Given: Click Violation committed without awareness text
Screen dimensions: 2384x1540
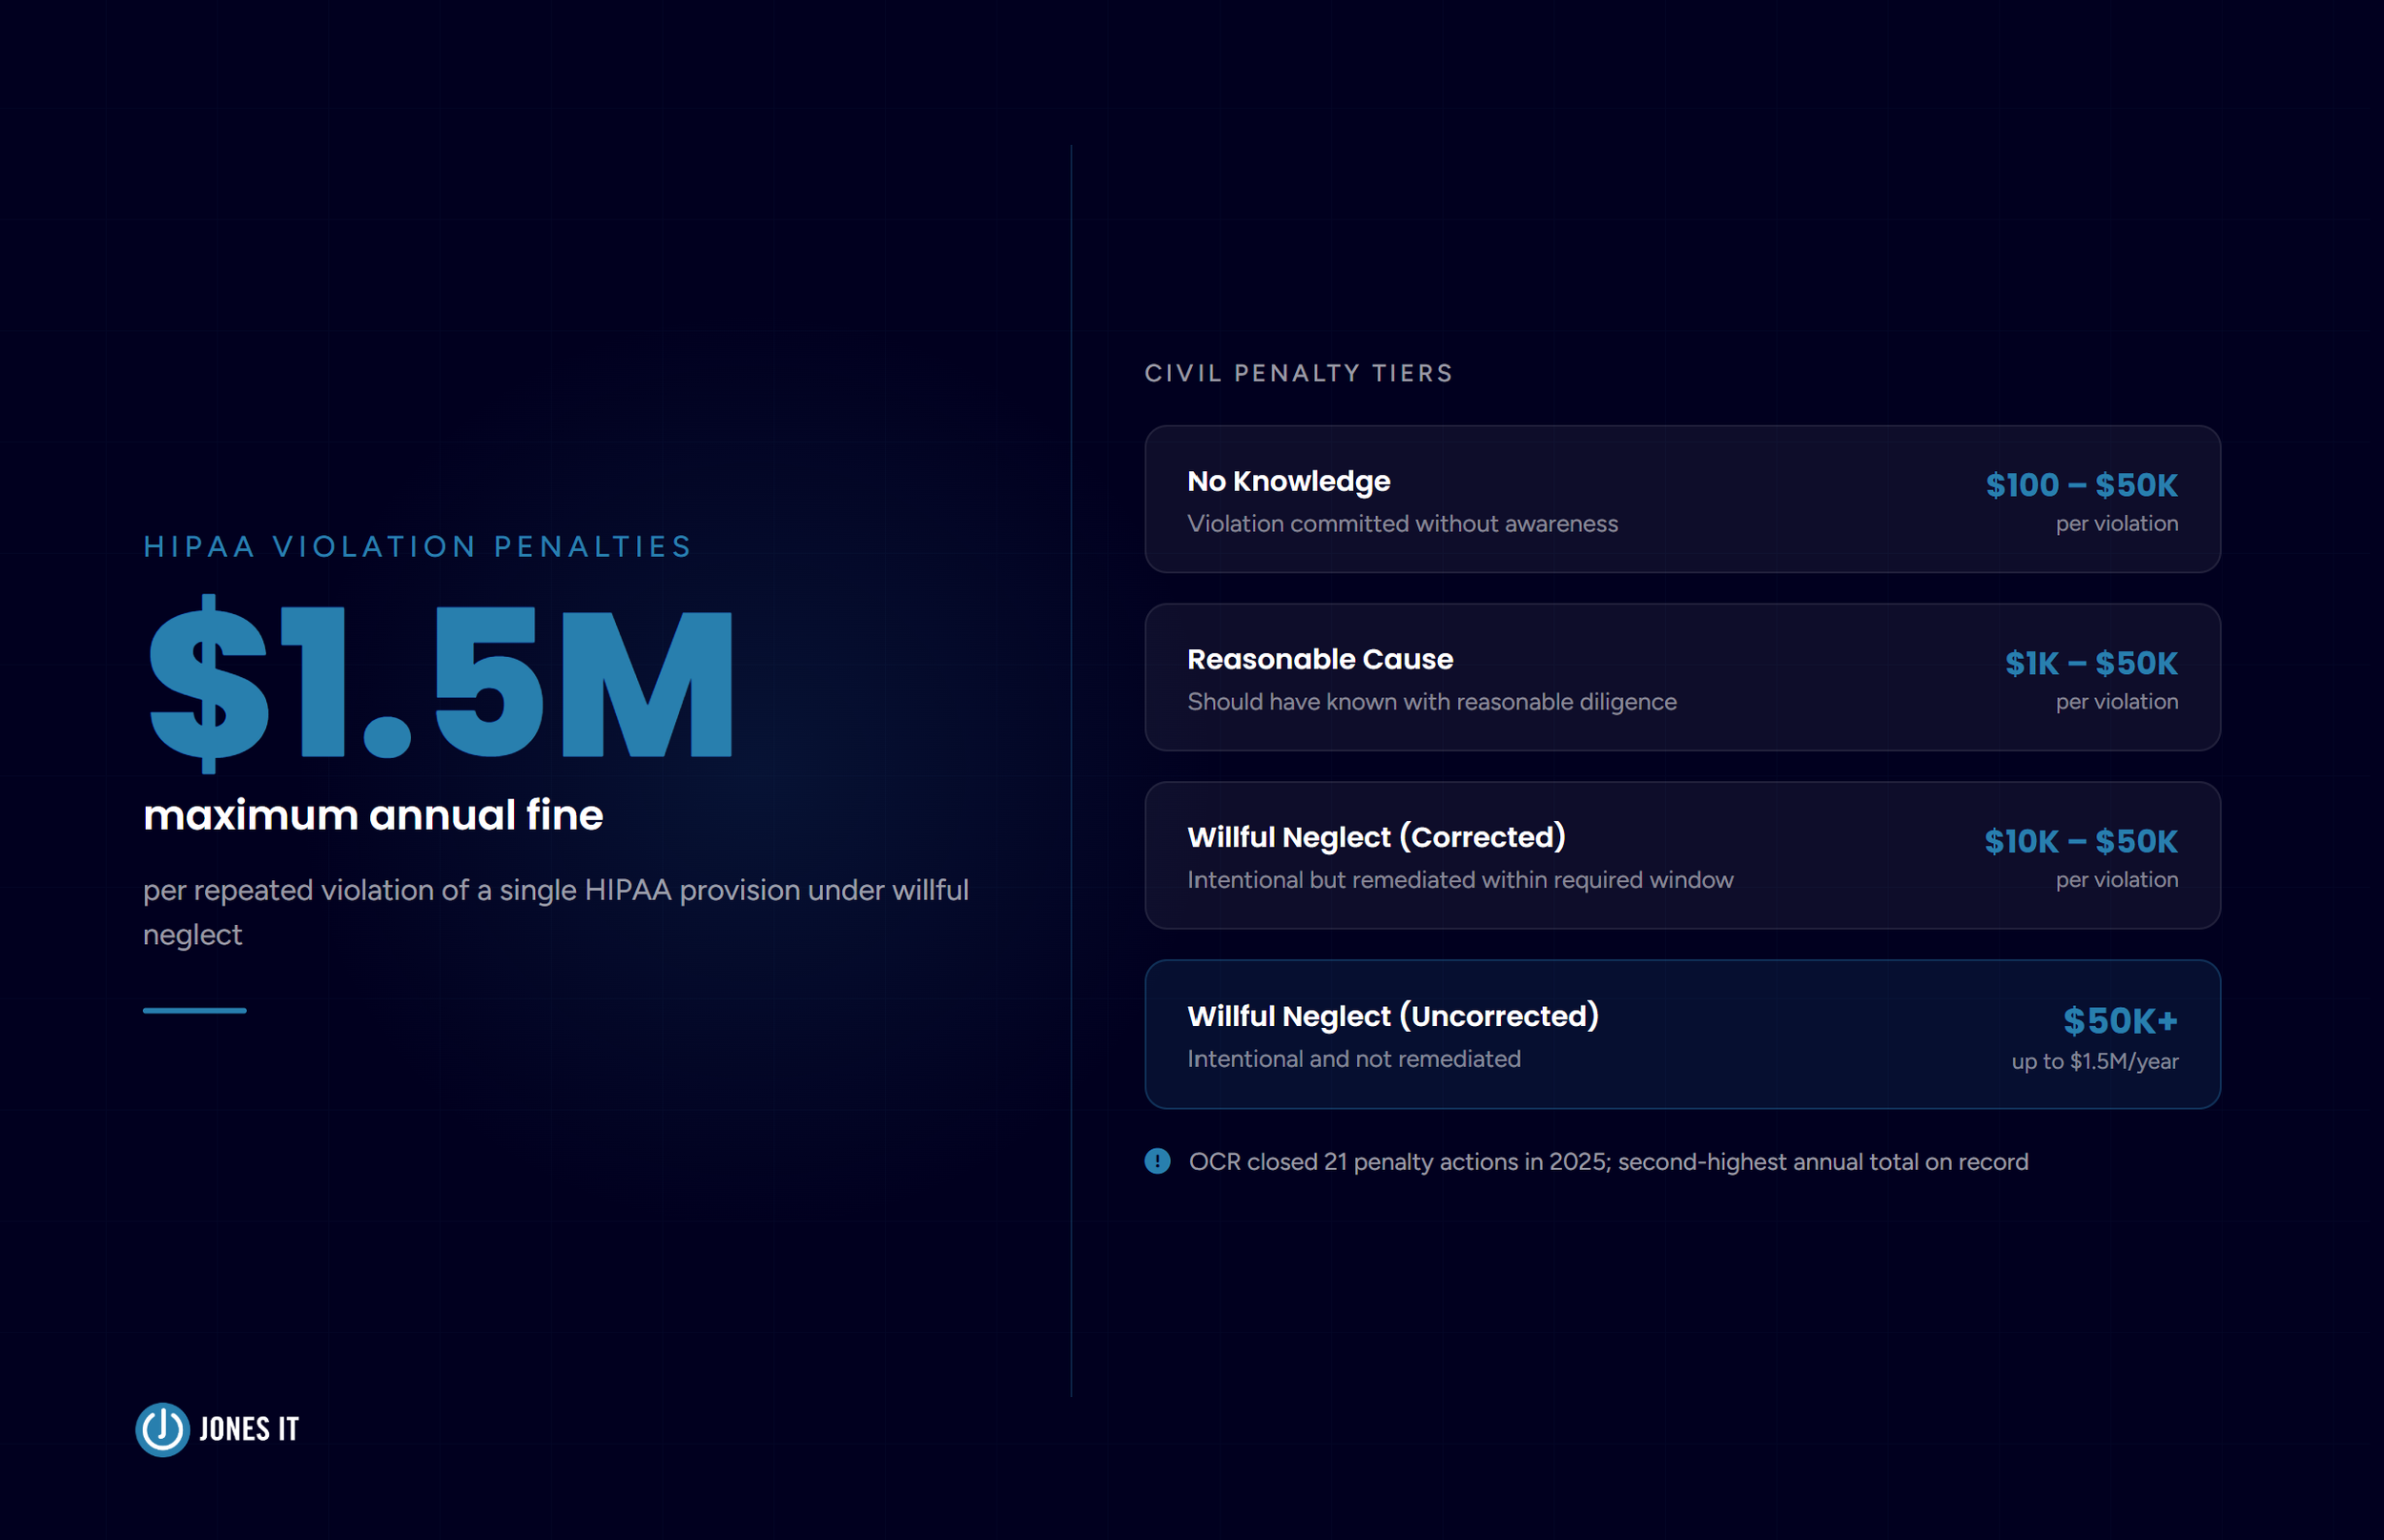Looking at the screenshot, I should point(1402,524).
